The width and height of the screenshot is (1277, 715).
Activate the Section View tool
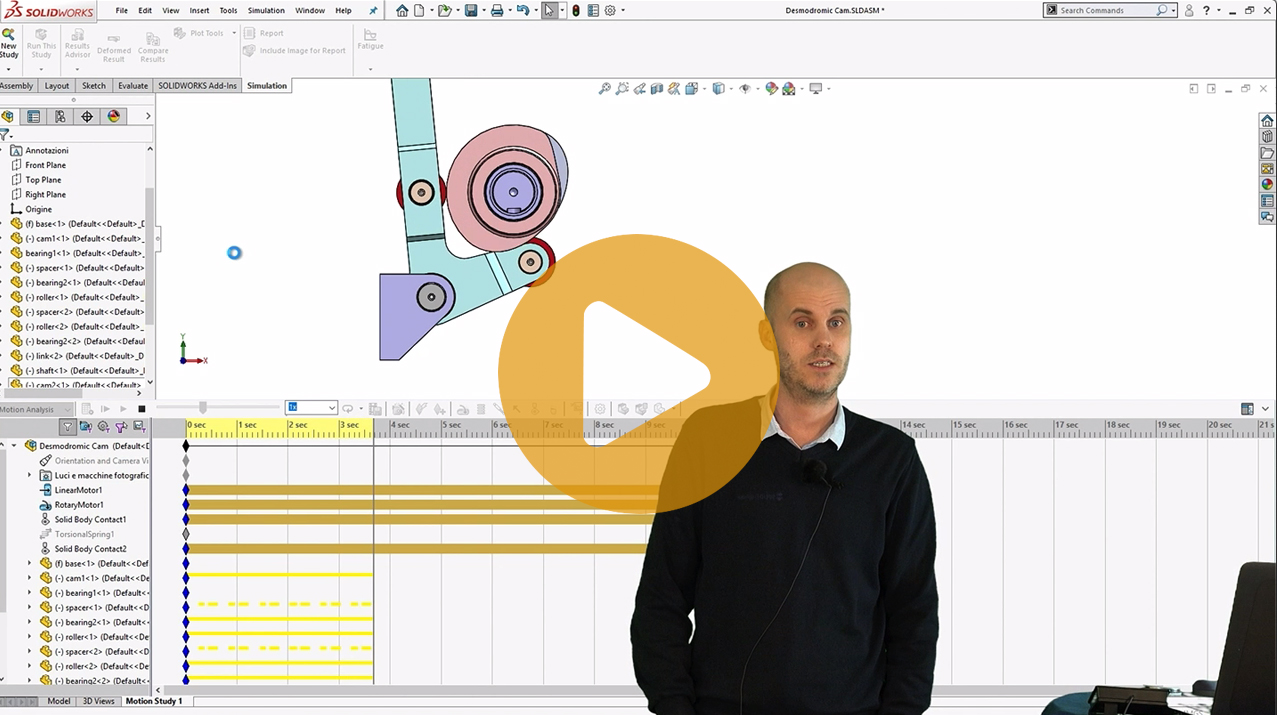[x=655, y=88]
